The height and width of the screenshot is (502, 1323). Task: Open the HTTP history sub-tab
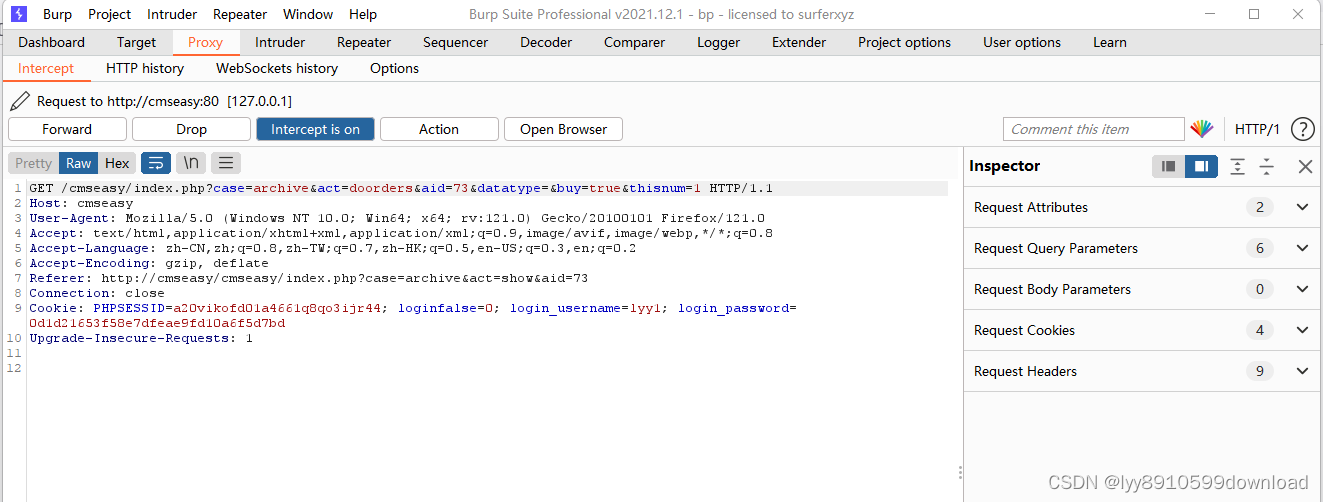145,68
